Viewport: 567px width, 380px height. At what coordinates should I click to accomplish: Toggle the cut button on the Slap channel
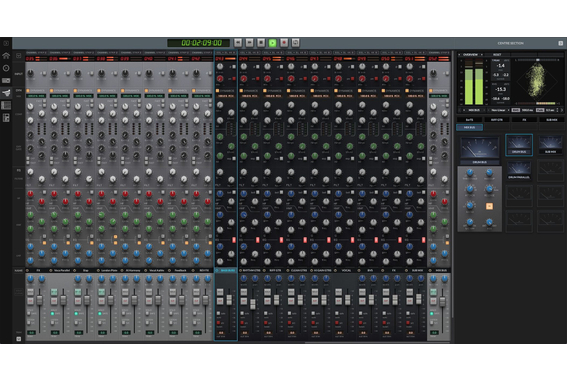pos(78,301)
